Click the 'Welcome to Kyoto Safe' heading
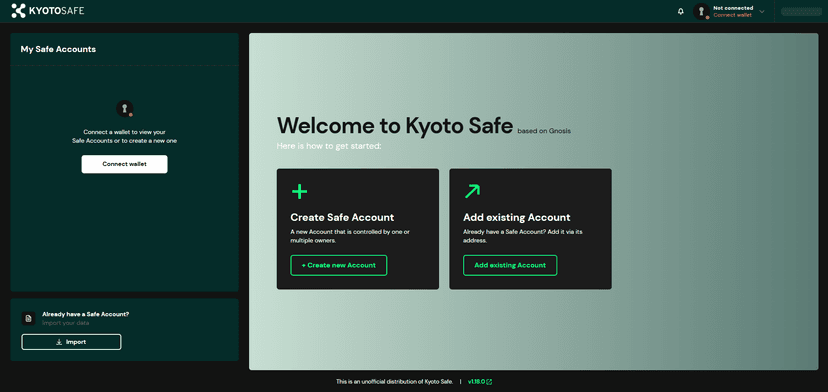Viewport: 828px width, 392px height. click(x=395, y=126)
